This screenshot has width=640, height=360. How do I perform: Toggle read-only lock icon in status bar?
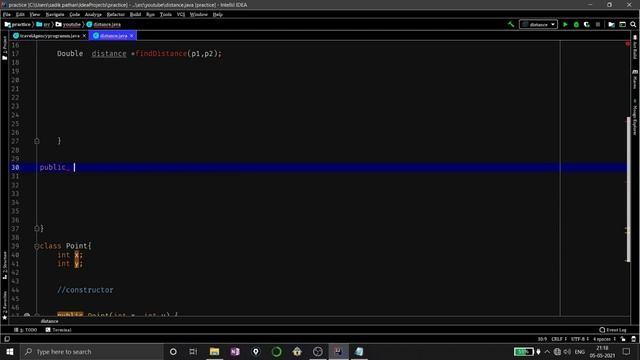(623, 339)
